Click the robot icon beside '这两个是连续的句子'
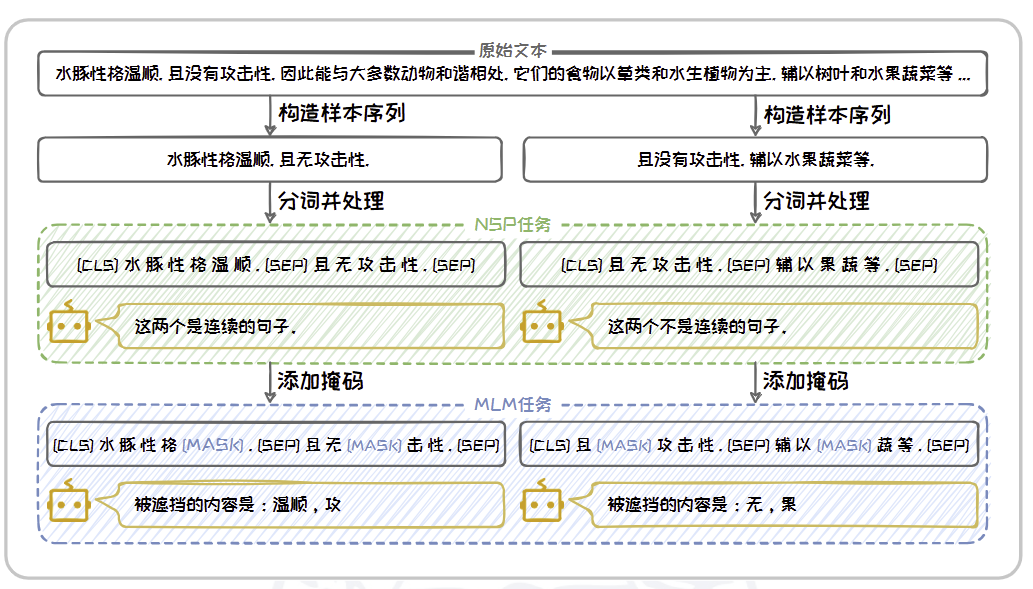The image size is (1033, 589). [x=69, y=325]
